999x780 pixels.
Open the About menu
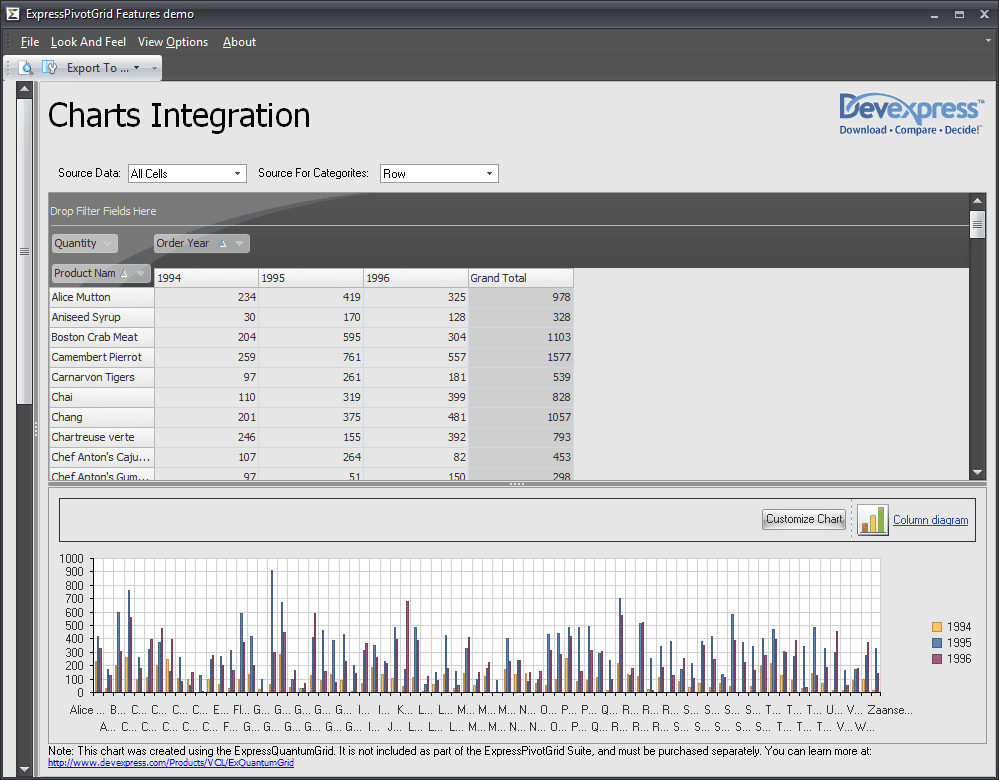coord(239,42)
